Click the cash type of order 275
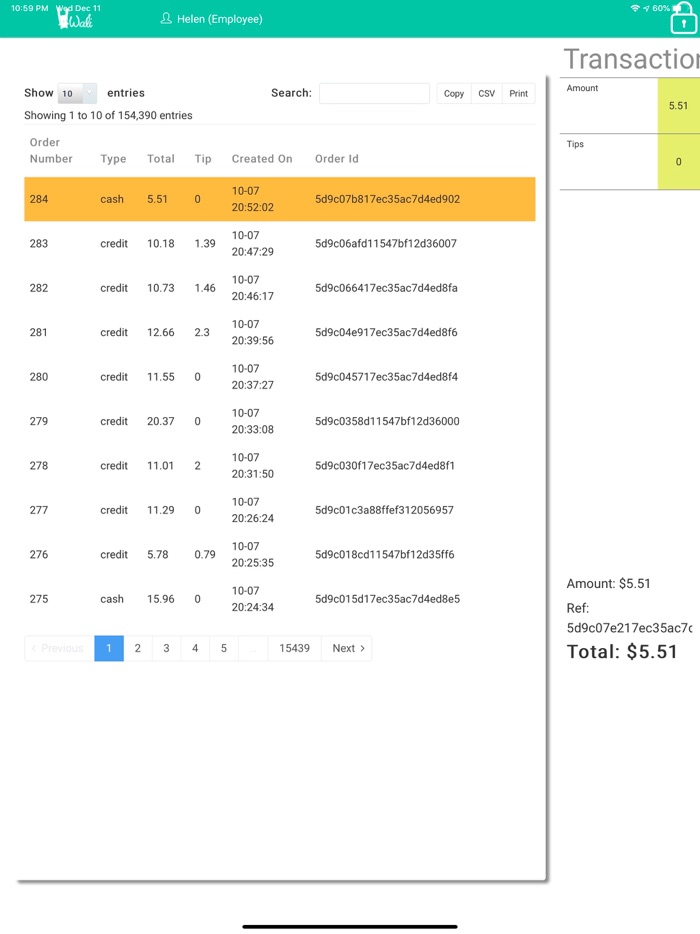This screenshot has height=934, width=700. 112,599
